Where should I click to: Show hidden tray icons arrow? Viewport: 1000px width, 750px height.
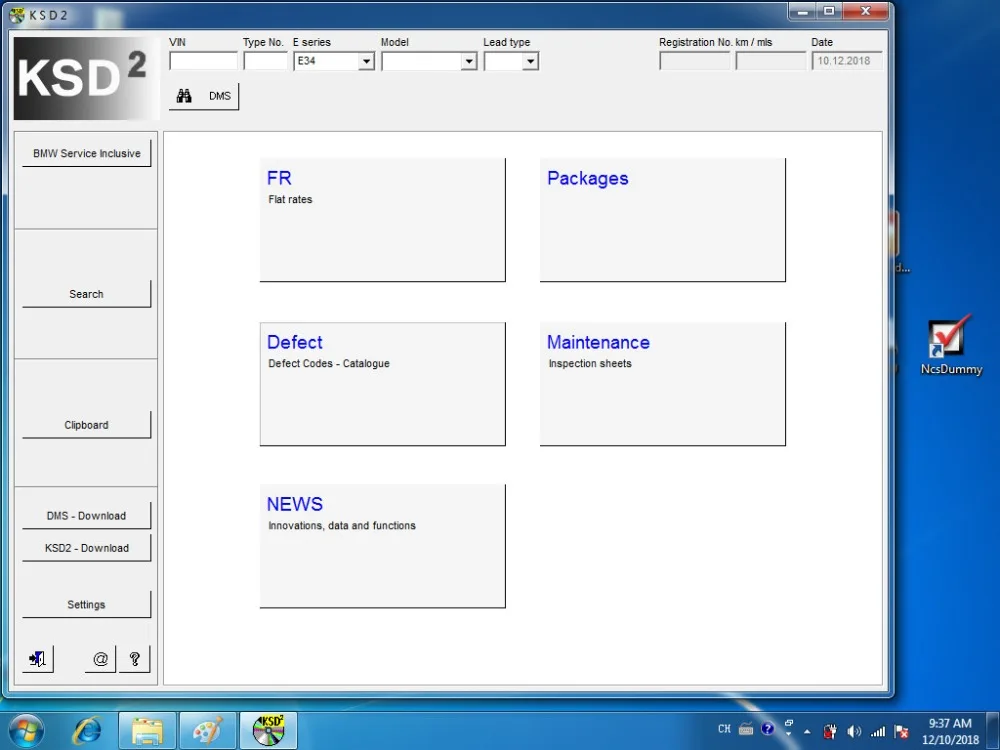[x=807, y=732]
